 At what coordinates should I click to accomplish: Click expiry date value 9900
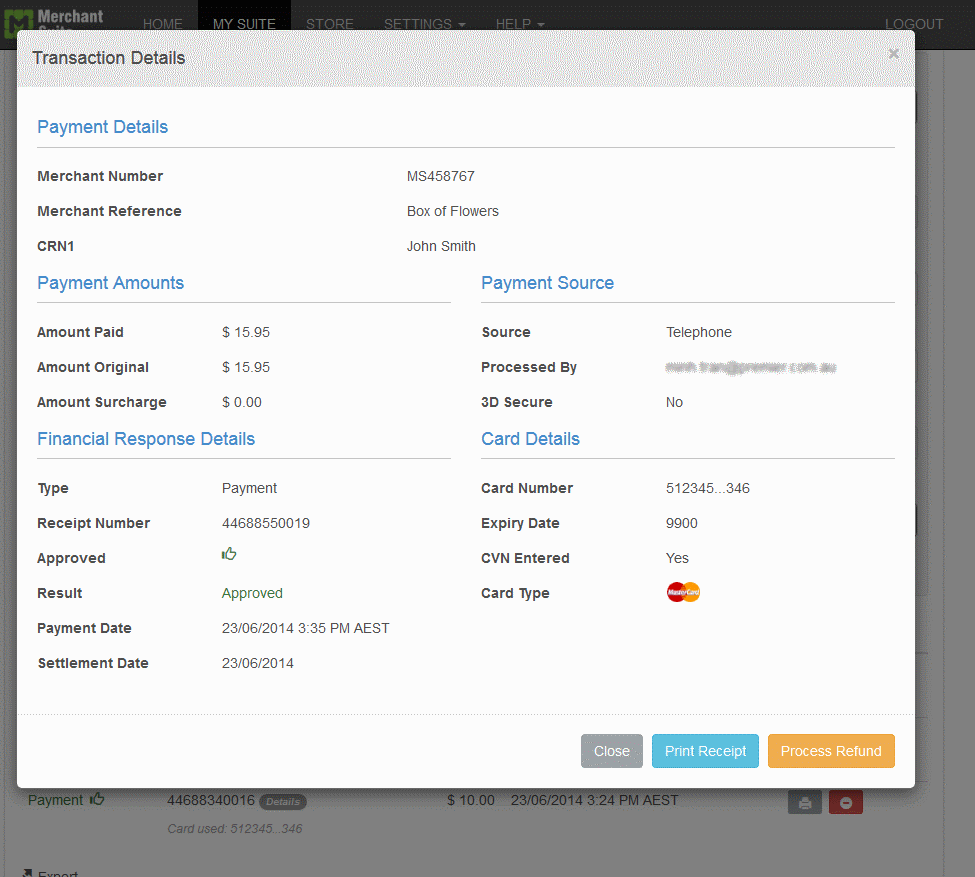click(x=682, y=523)
